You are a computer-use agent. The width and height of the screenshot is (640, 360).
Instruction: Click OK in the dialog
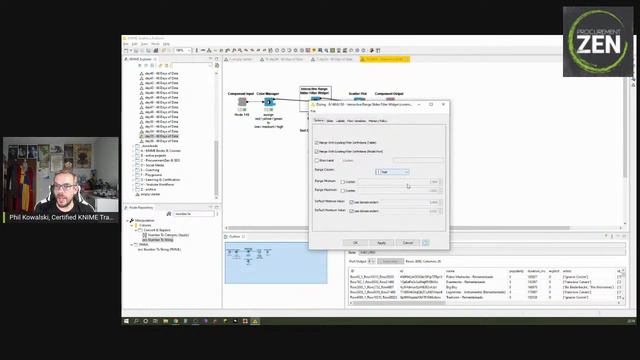click(355, 243)
